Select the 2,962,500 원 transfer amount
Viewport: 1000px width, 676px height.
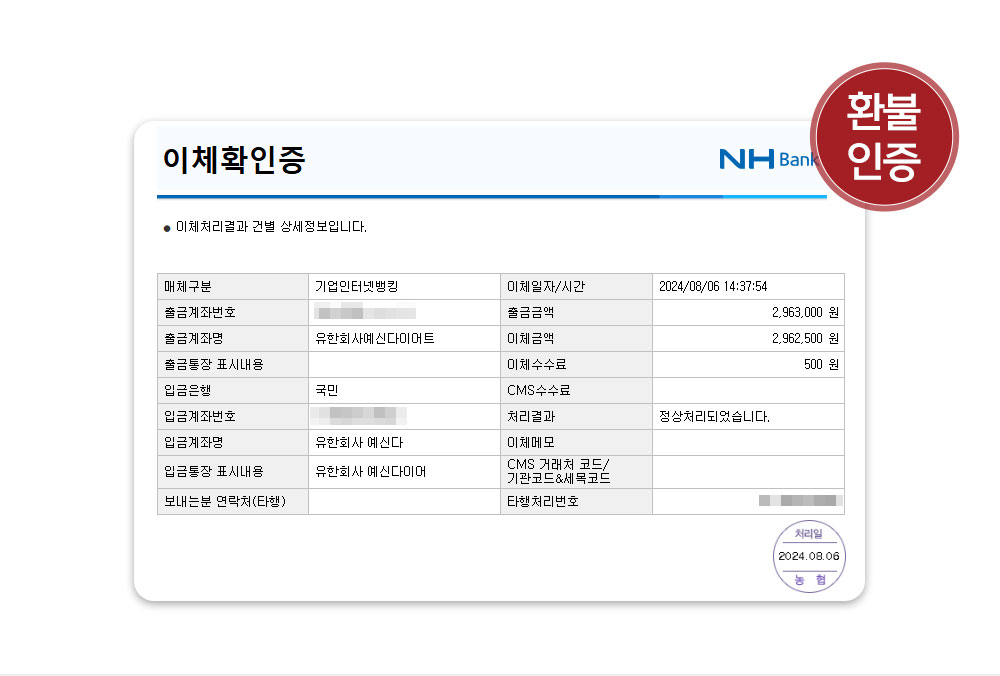[x=804, y=338]
